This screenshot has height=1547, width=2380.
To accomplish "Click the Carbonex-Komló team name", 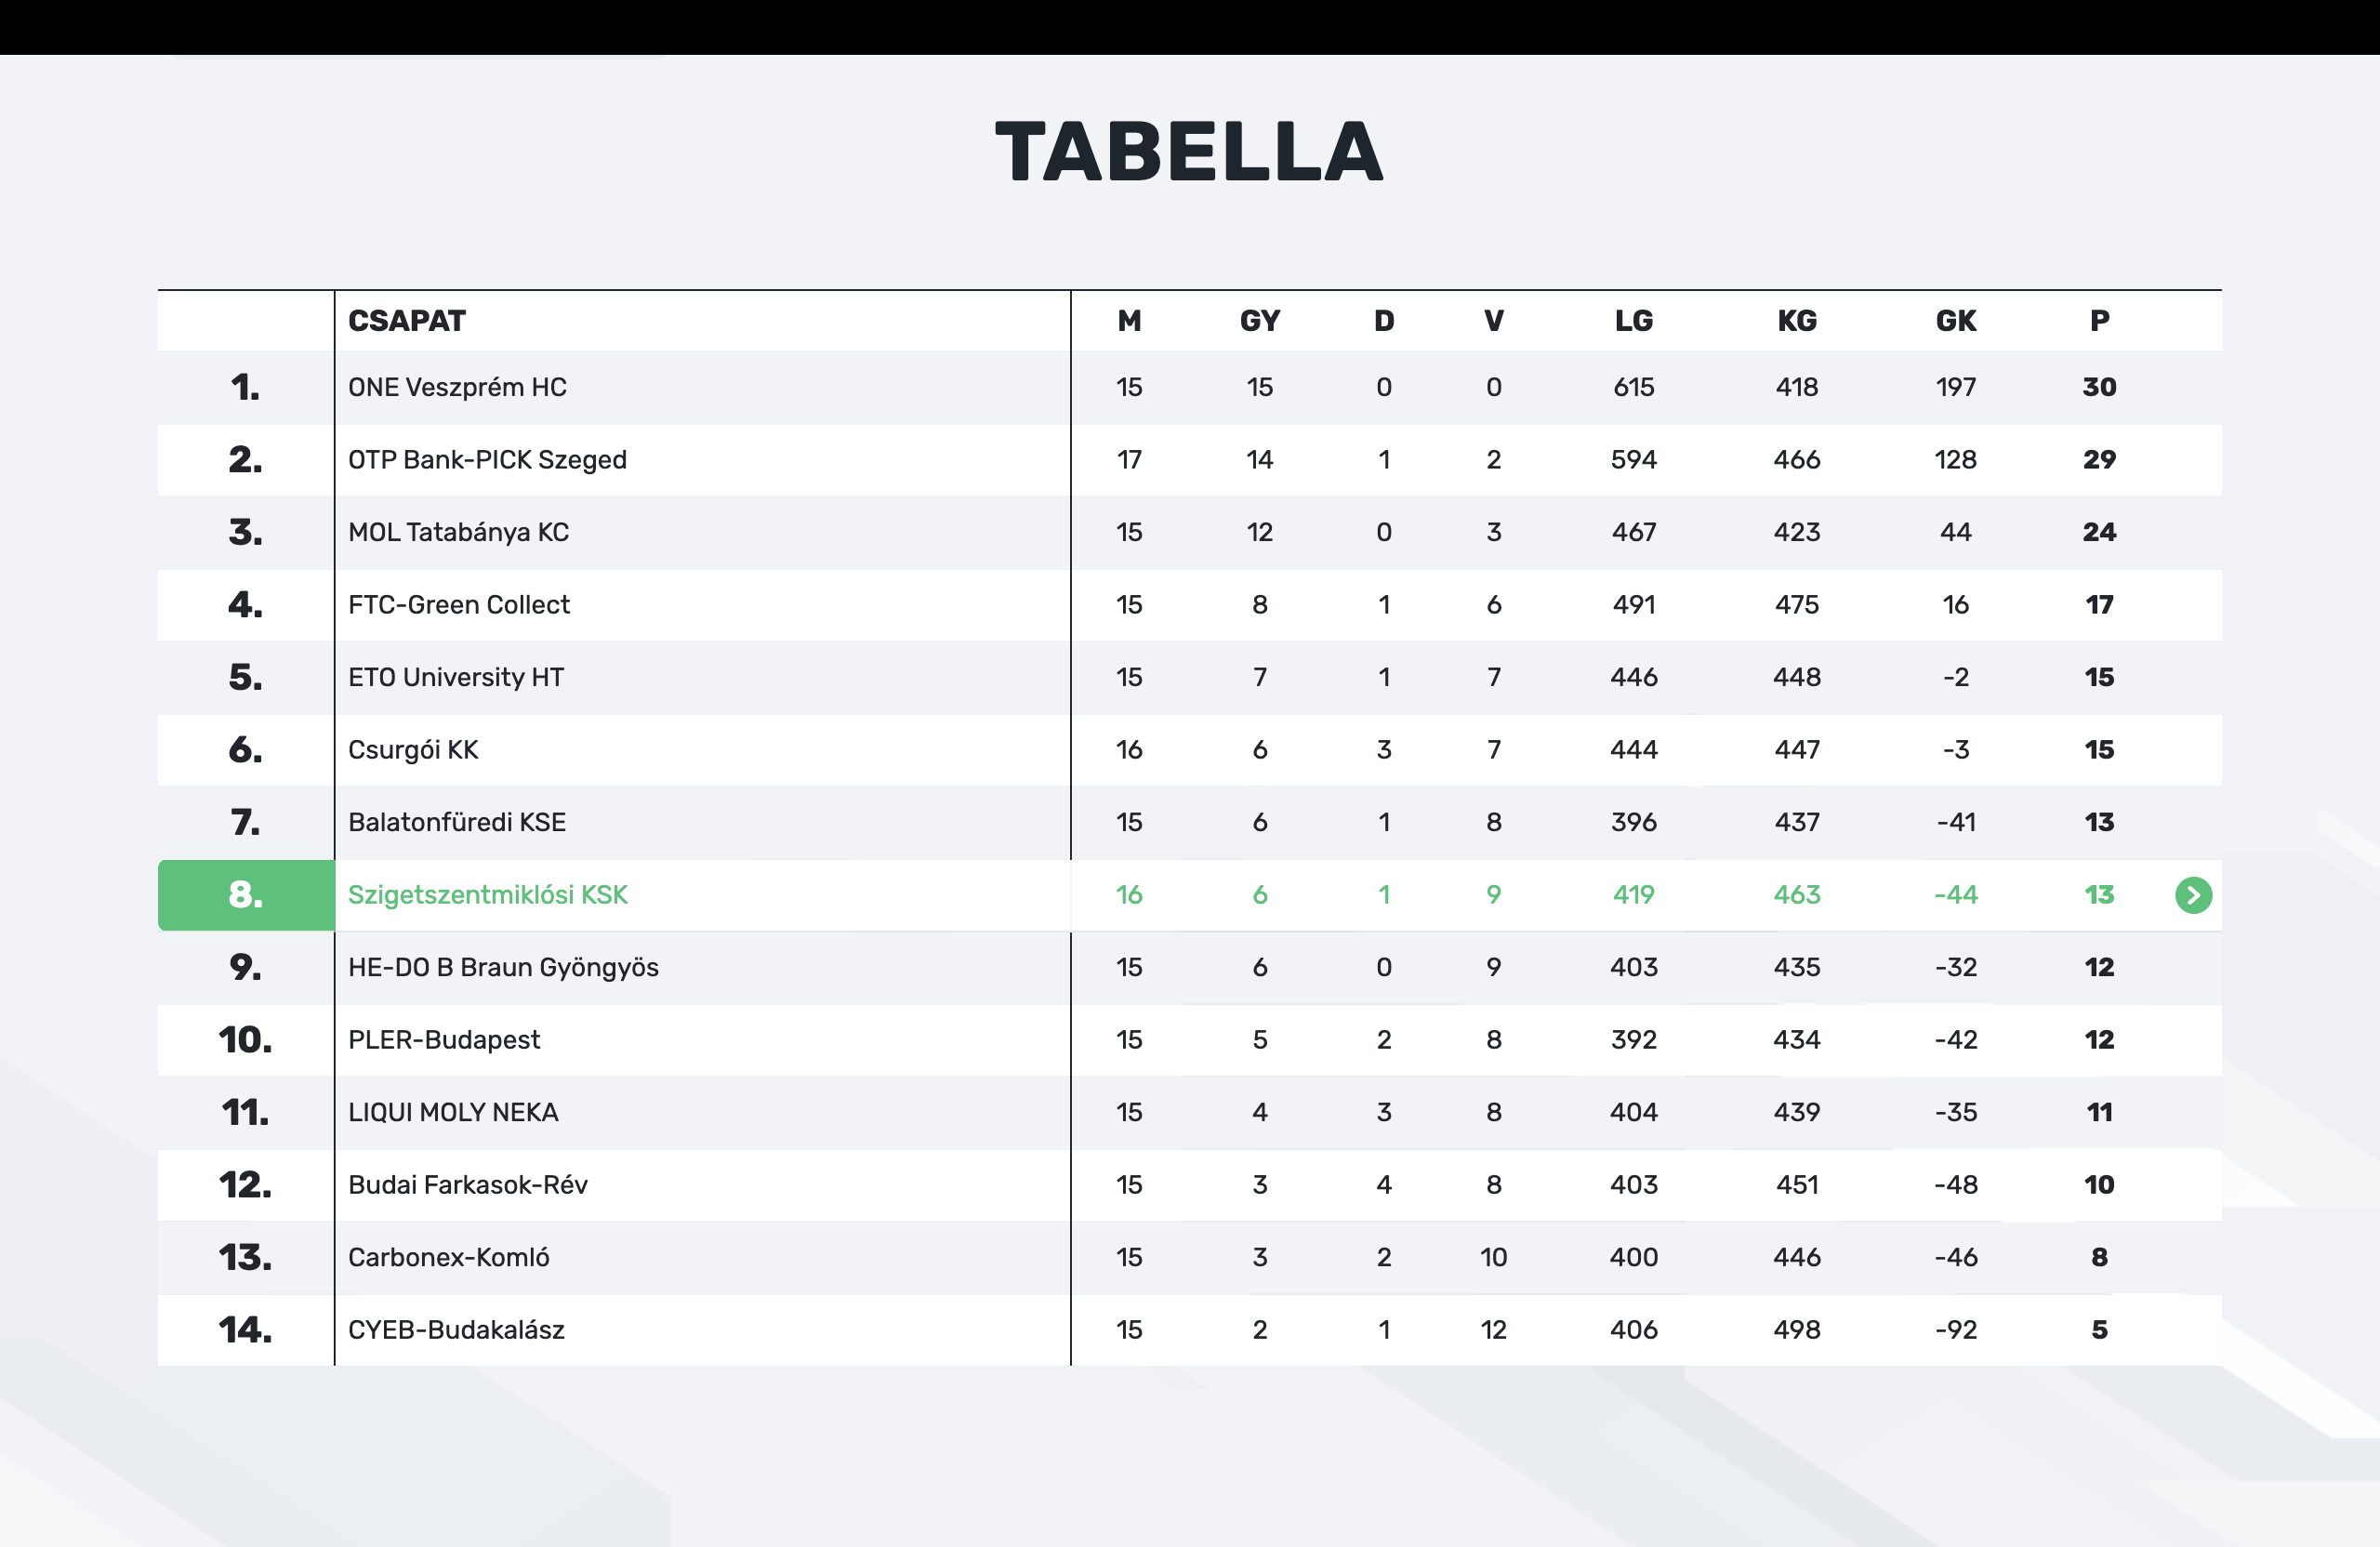I will pos(448,1257).
